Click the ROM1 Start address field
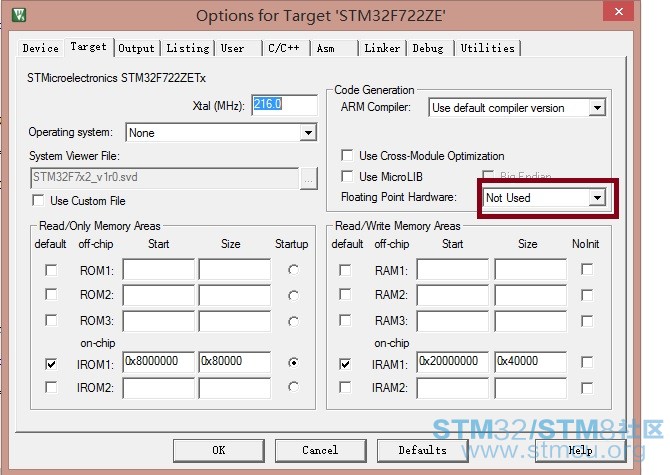Image resolution: width=670 pixels, height=475 pixels. coord(159,269)
